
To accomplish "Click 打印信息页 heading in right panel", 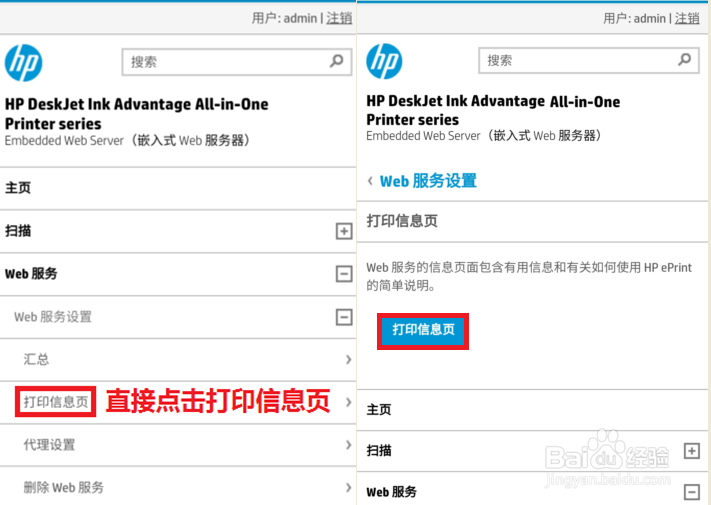I will pos(402,221).
